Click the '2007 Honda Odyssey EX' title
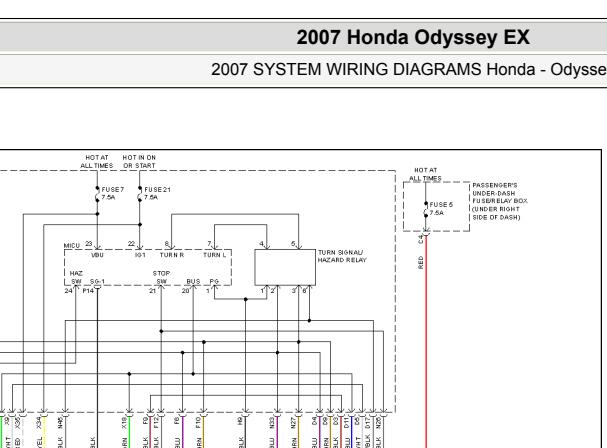Screen dimensions: 607x448 click(413, 38)
